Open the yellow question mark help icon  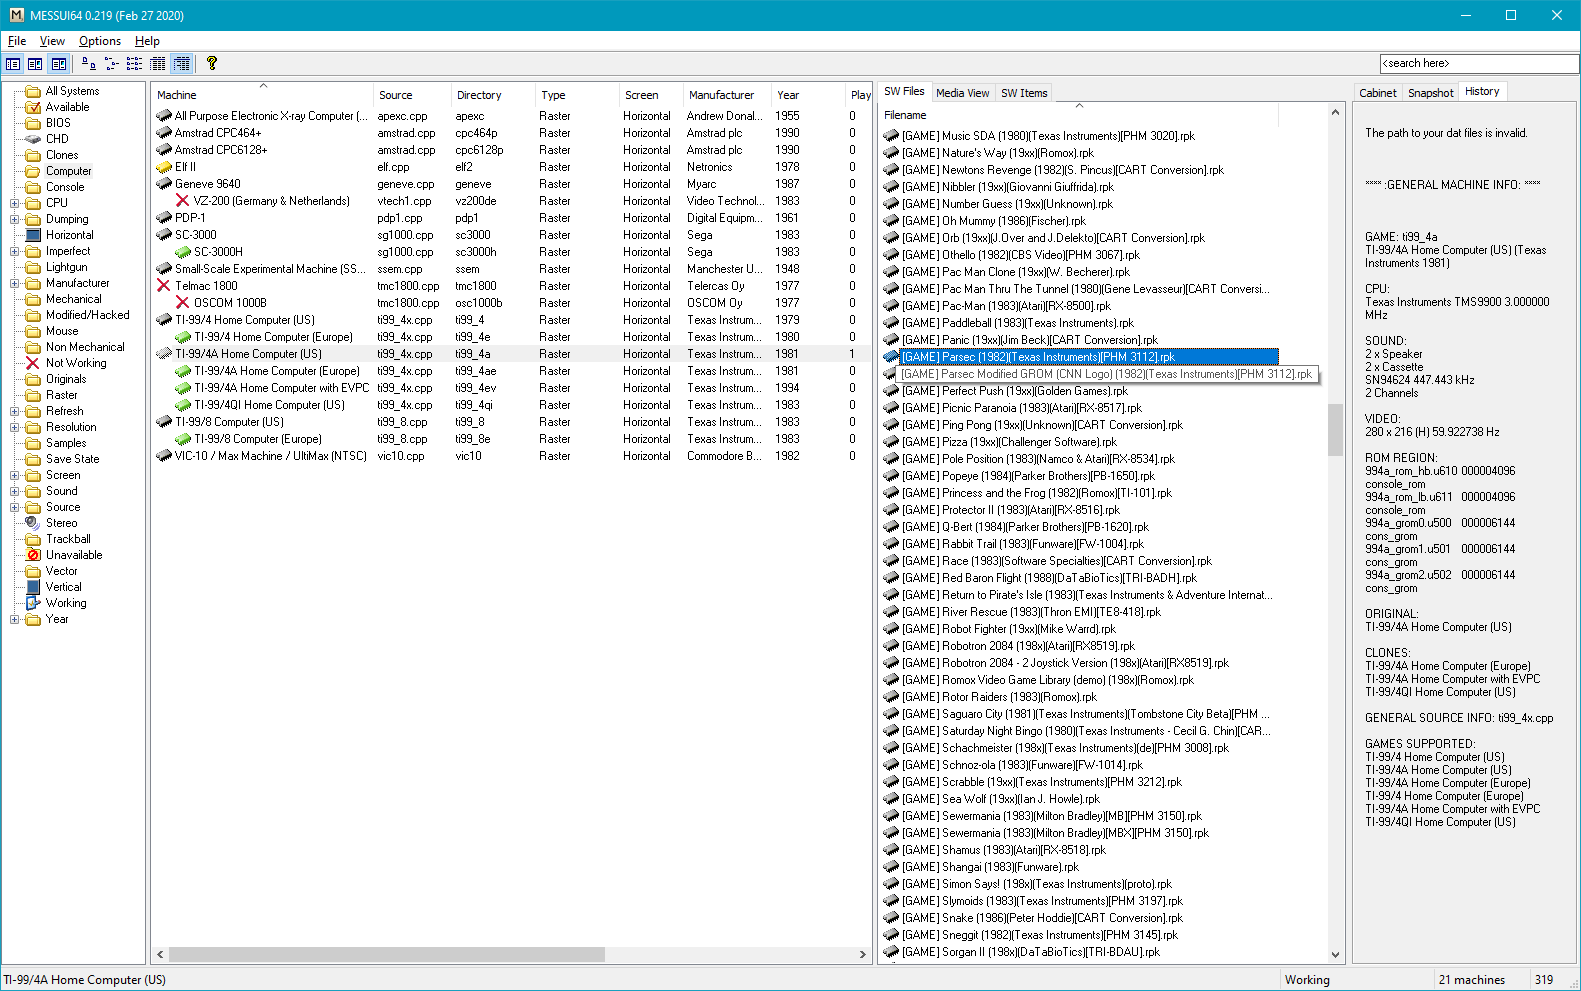click(212, 63)
